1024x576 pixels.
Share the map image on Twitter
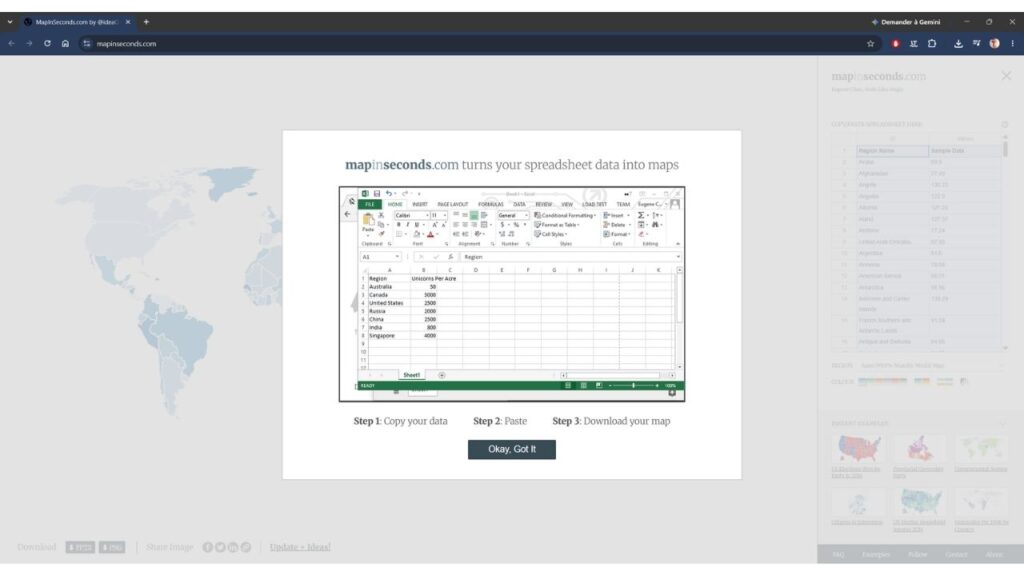[x=220, y=547]
